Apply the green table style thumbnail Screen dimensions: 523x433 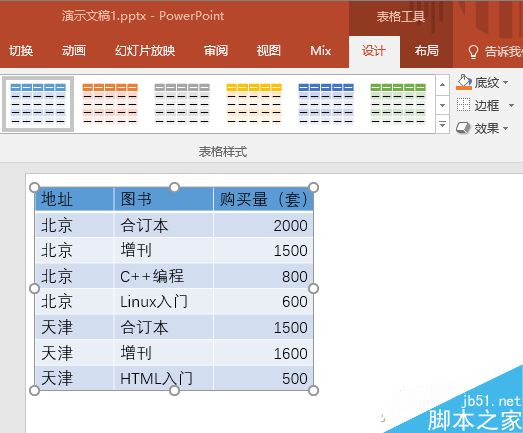point(398,103)
